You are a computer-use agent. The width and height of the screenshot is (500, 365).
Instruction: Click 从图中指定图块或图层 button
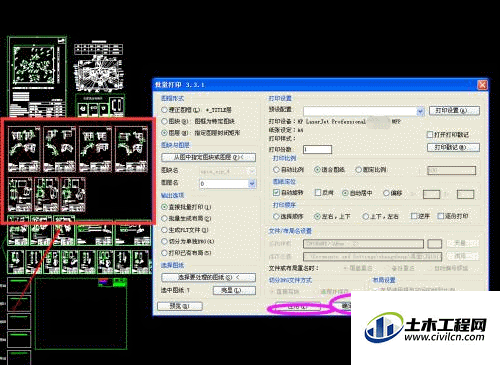[x=209, y=157]
